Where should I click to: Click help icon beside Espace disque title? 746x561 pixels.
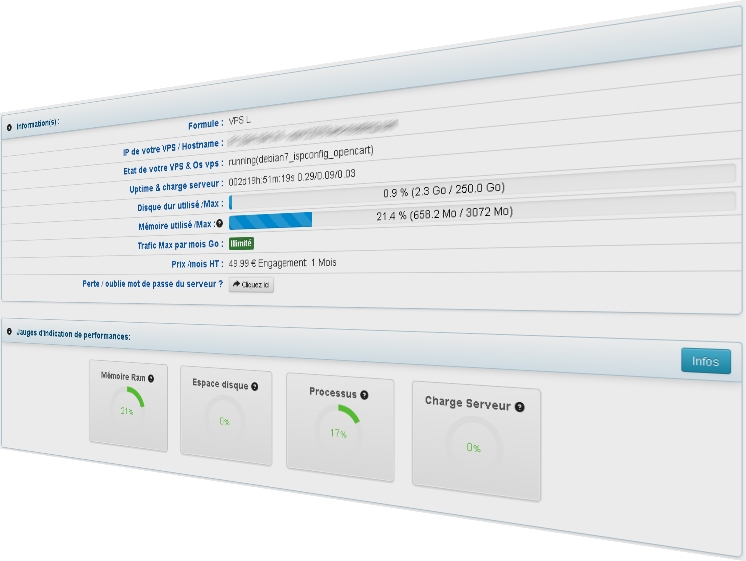pyautogui.click(x=255, y=386)
